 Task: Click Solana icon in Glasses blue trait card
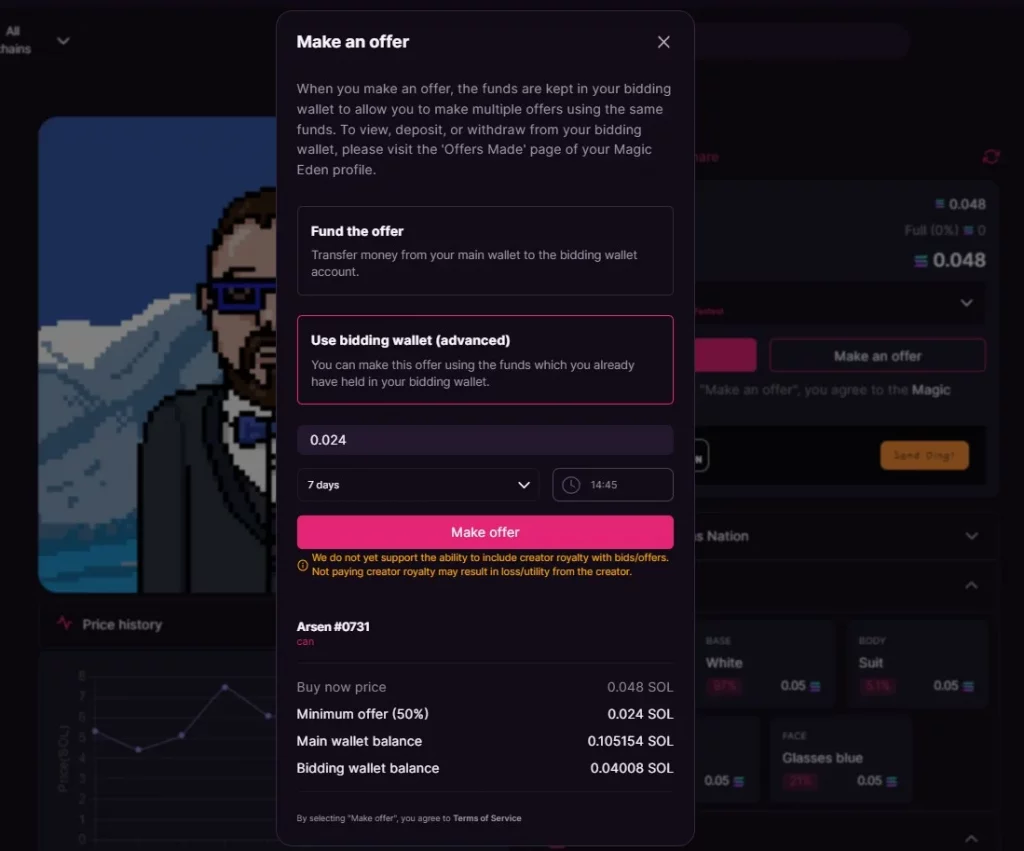[891, 781]
